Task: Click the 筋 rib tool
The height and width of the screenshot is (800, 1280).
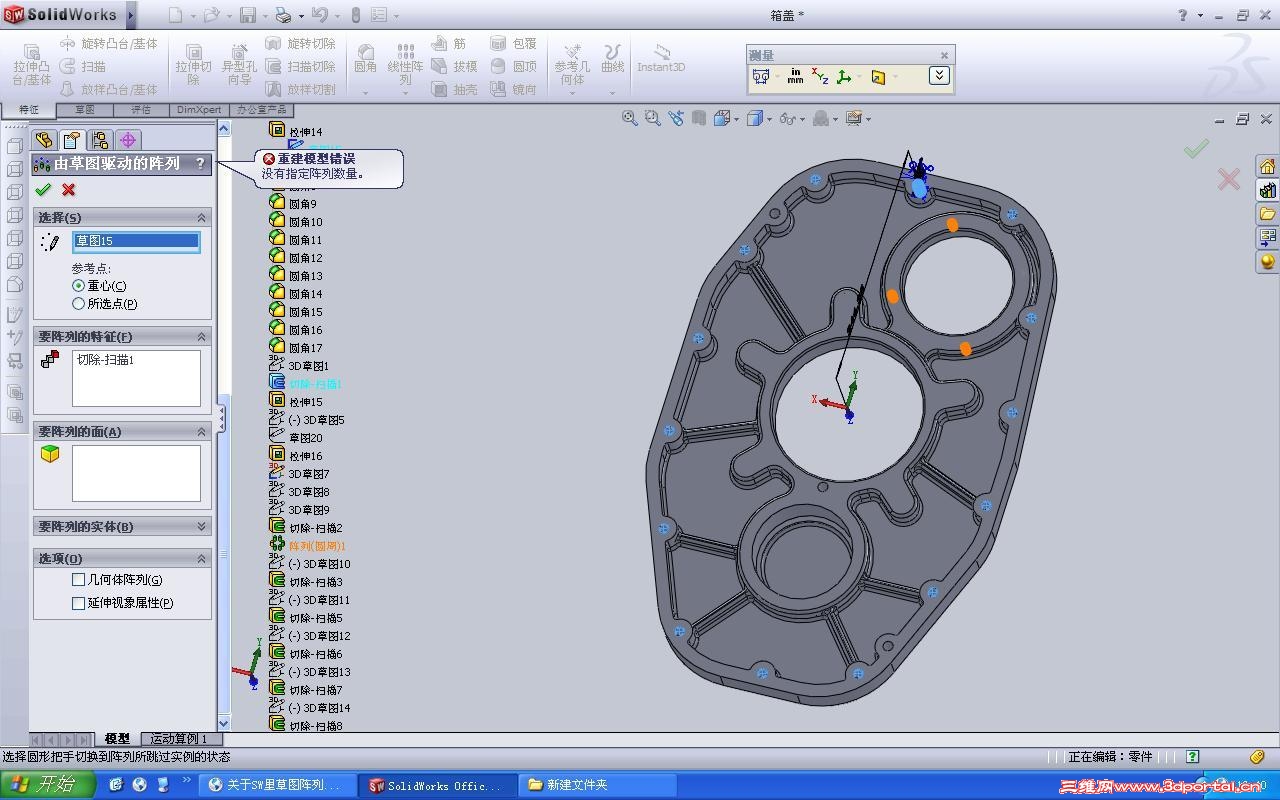Action: [449, 44]
